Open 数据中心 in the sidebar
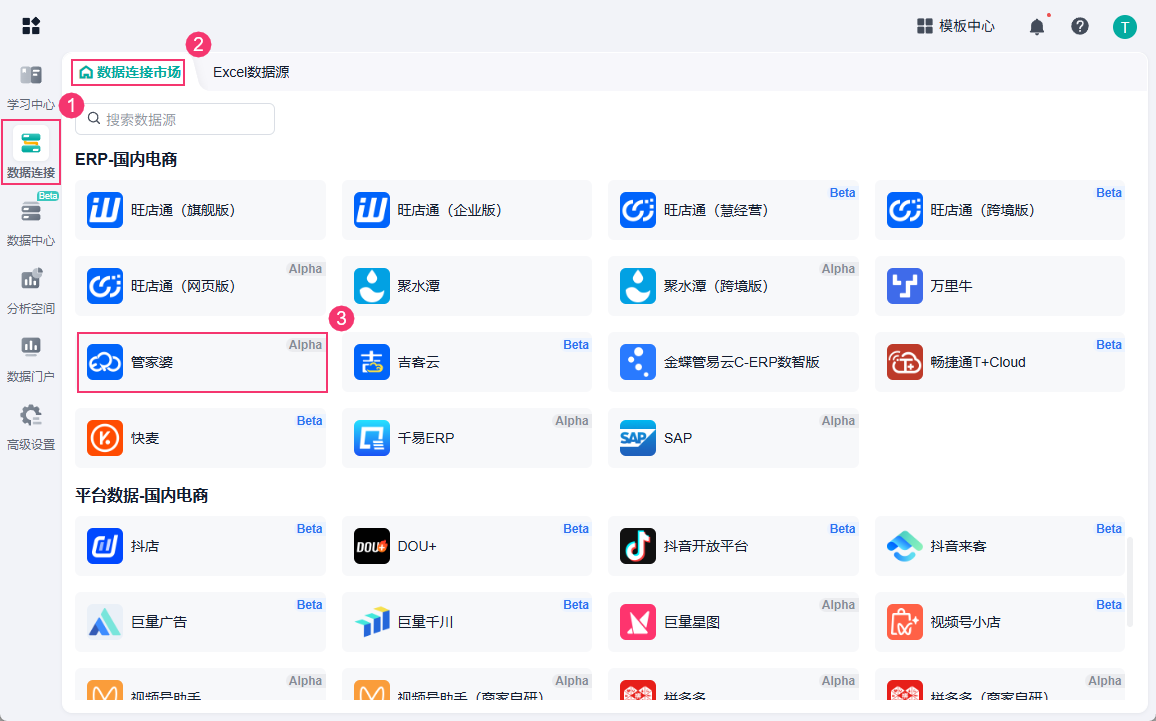This screenshot has height=721, width=1156. point(31,221)
